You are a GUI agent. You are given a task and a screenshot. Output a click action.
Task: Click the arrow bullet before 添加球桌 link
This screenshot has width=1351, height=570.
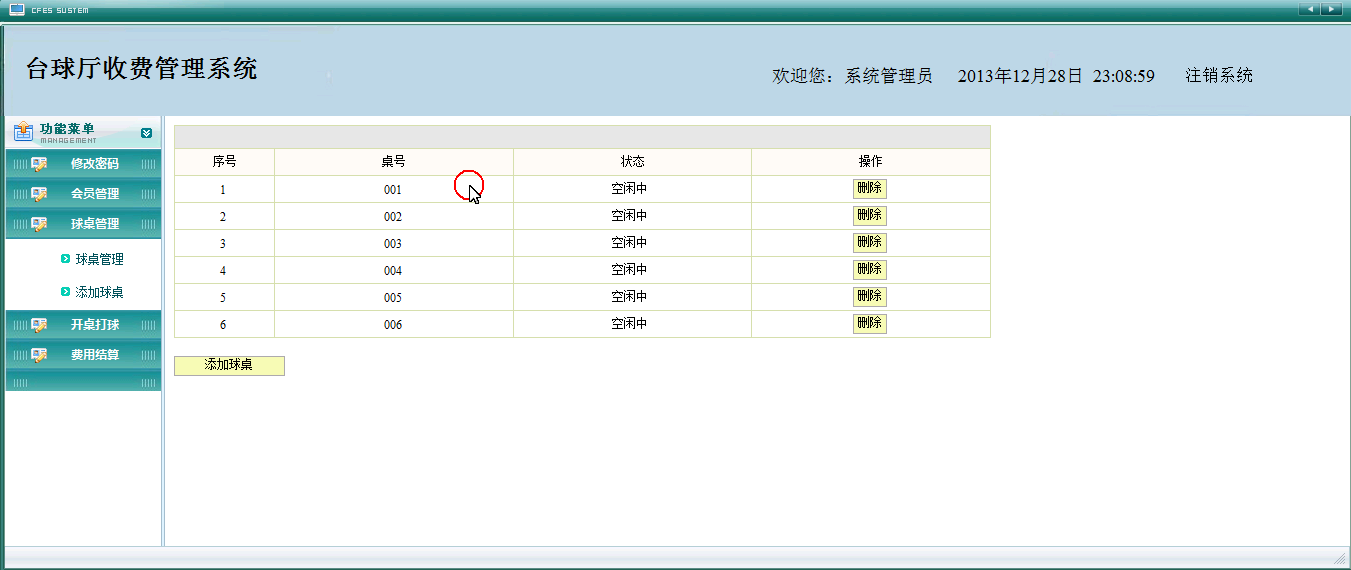pyautogui.click(x=66, y=292)
